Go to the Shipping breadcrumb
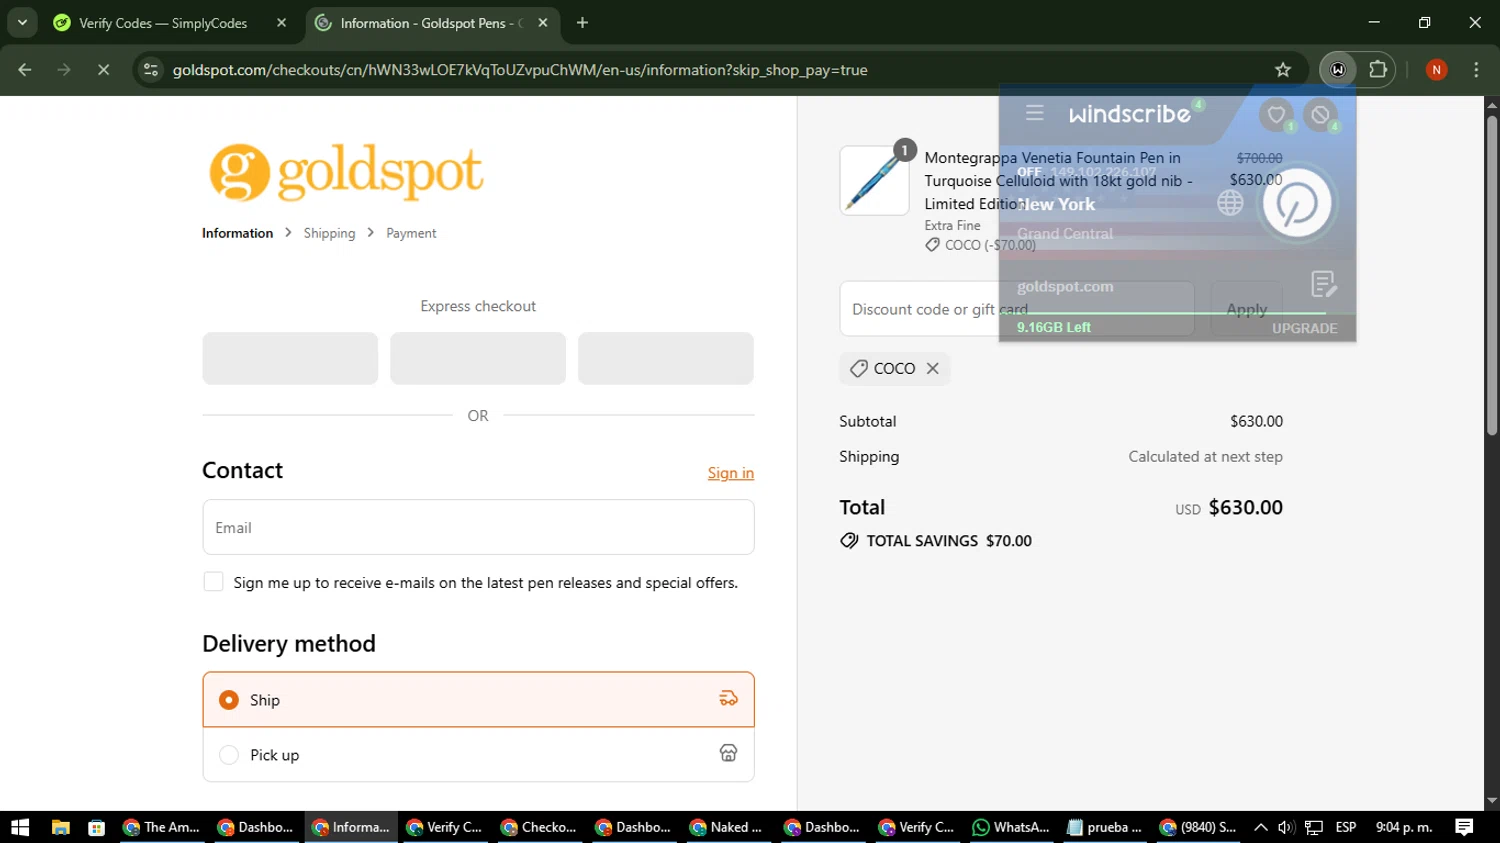This screenshot has height=843, width=1500. (329, 233)
